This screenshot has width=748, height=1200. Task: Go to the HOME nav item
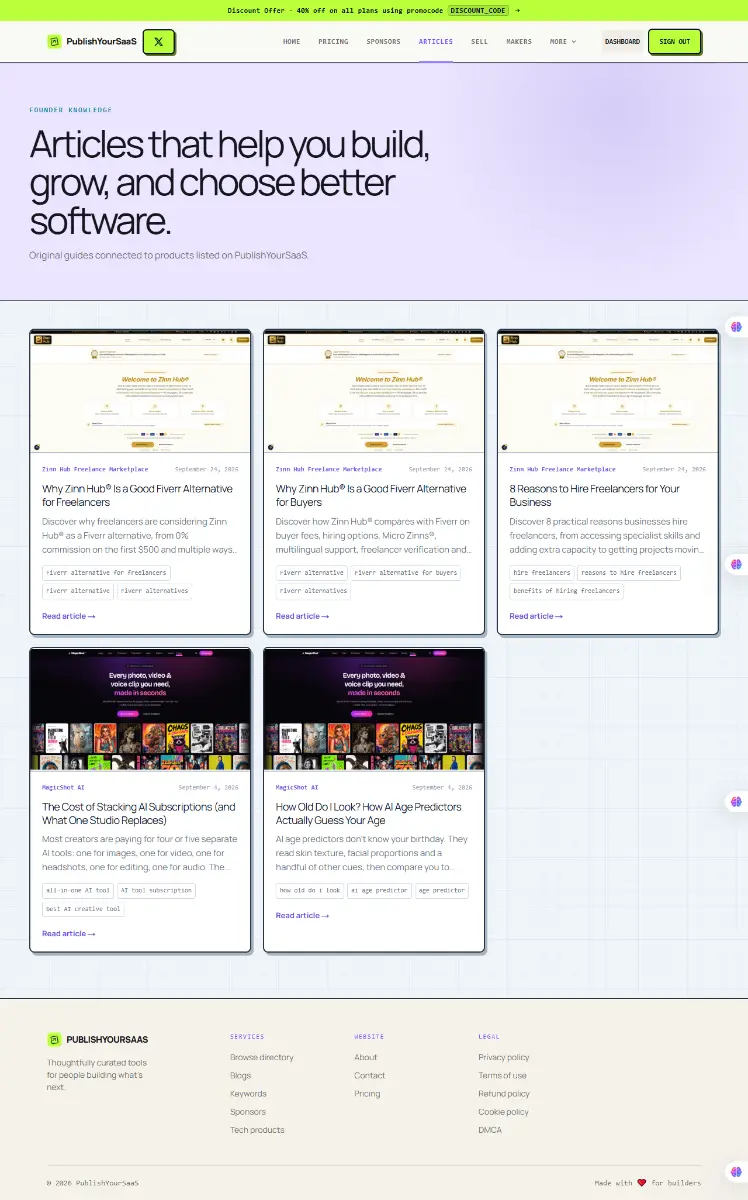coord(291,42)
